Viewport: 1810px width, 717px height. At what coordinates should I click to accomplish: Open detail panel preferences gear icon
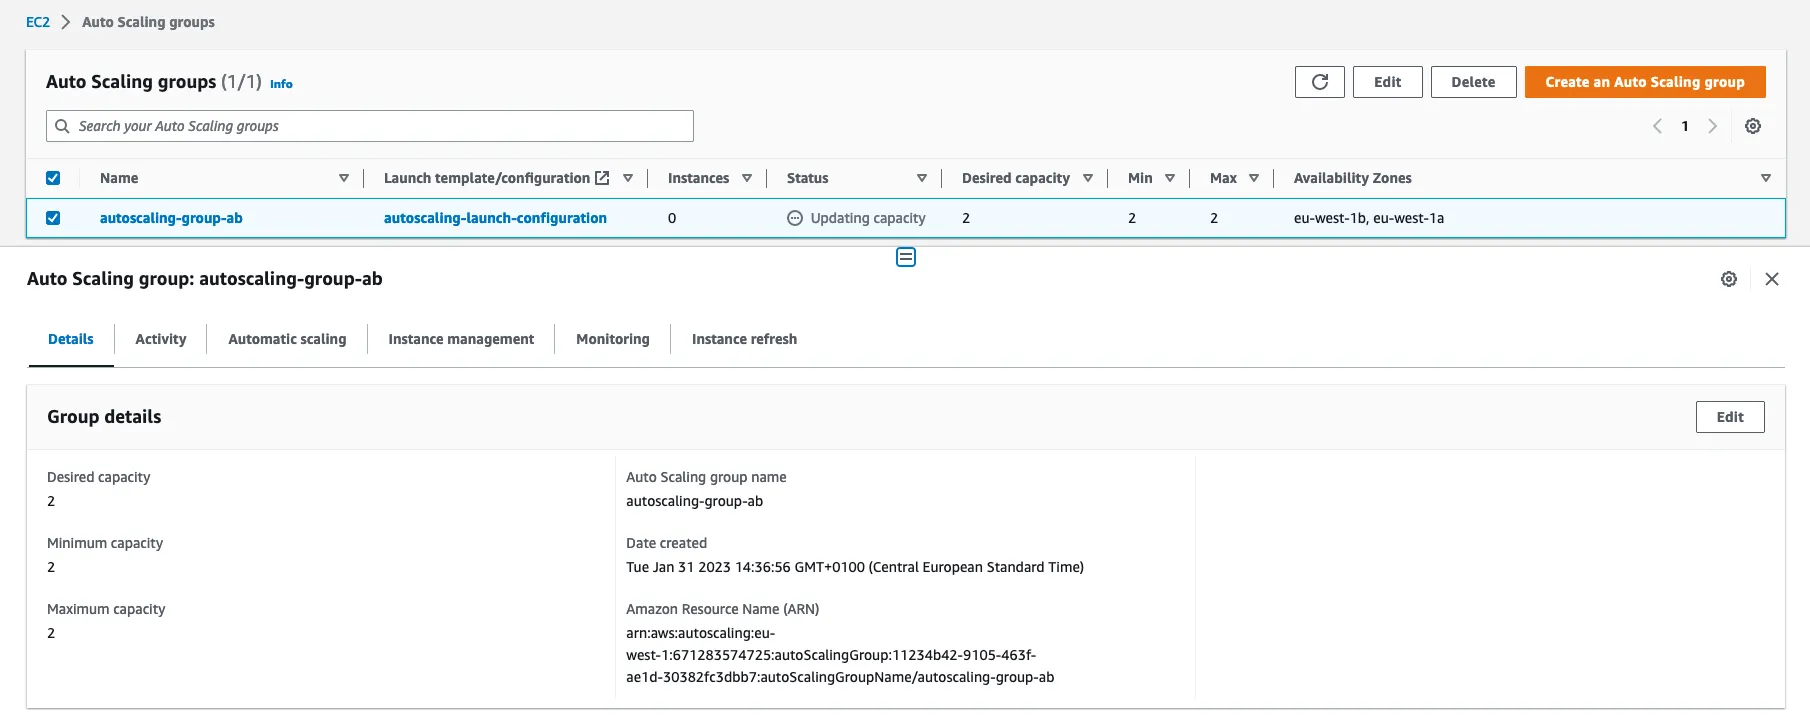click(x=1729, y=279)
